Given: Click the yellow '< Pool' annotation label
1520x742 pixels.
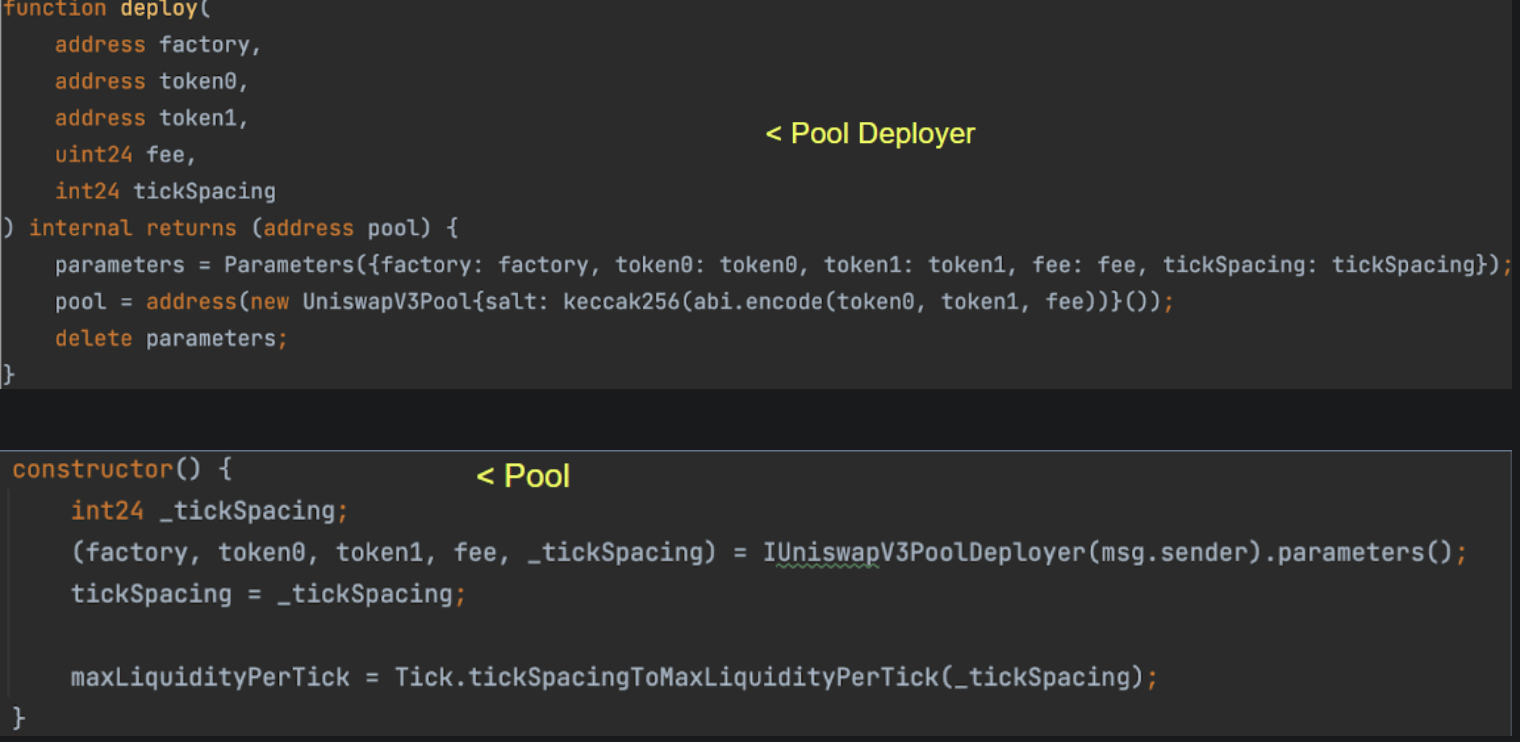Looking at the screenshot, I should point(523,476).
